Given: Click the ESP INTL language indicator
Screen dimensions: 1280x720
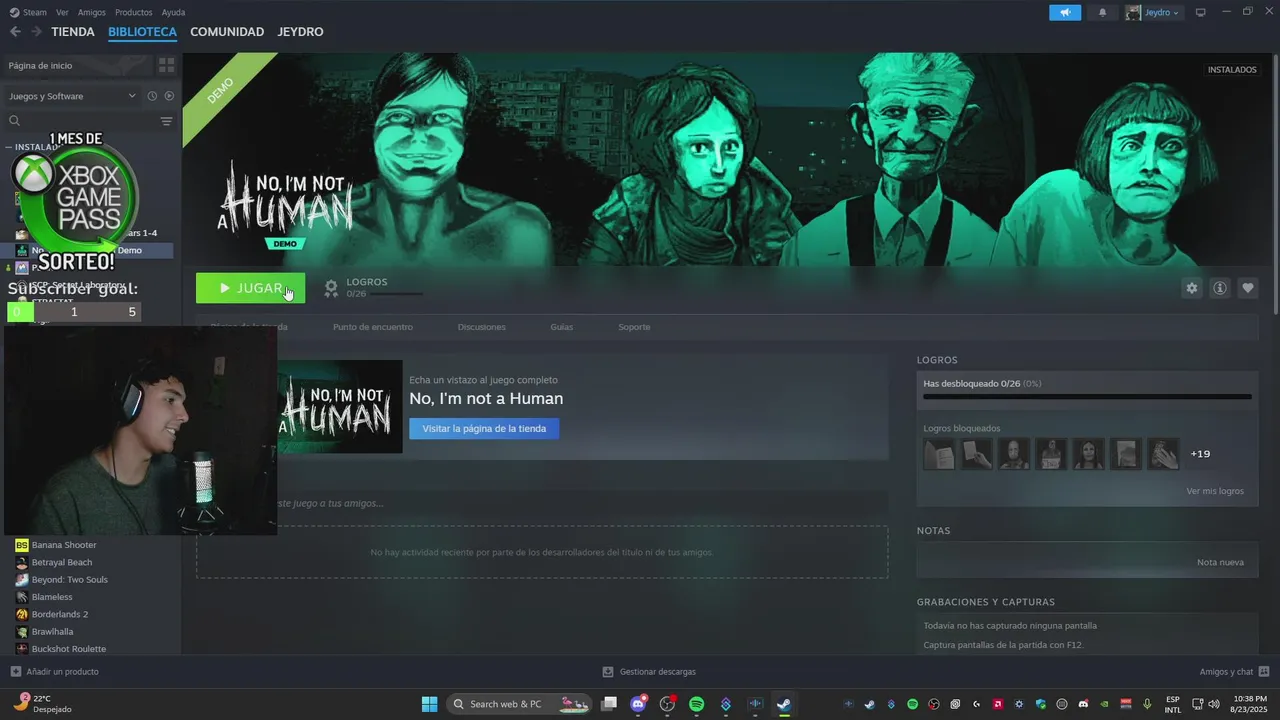Looking at the screenshot, I should pos(1173,704).
